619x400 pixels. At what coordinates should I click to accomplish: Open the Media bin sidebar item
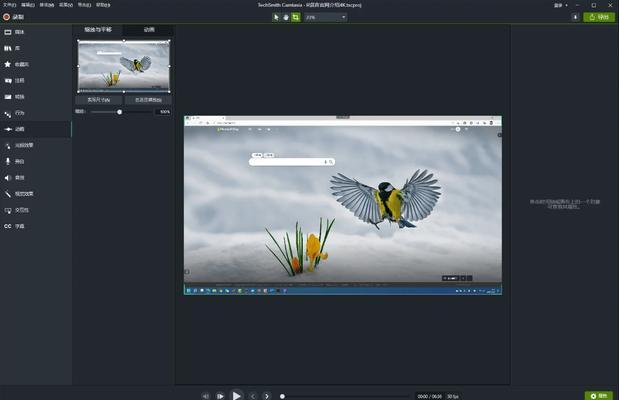tap(36, 32)
